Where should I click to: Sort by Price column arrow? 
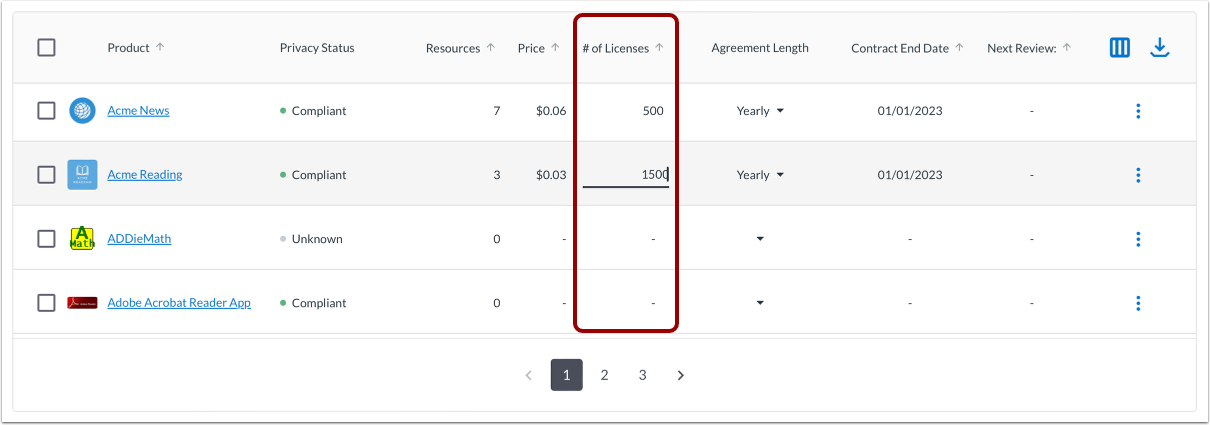tap(555, 48)
